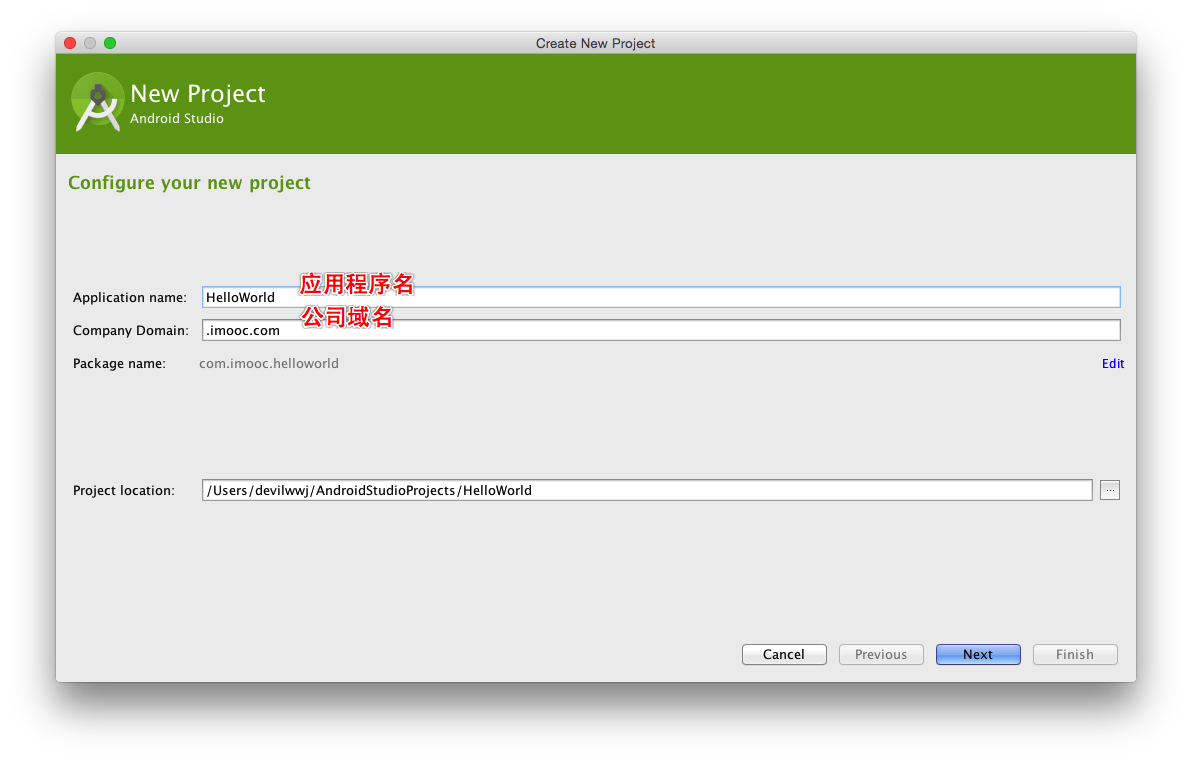The width and height of the screenshot is (1192, 762).
Task: Click the Project location path field
Action: [x=647, y=491]
